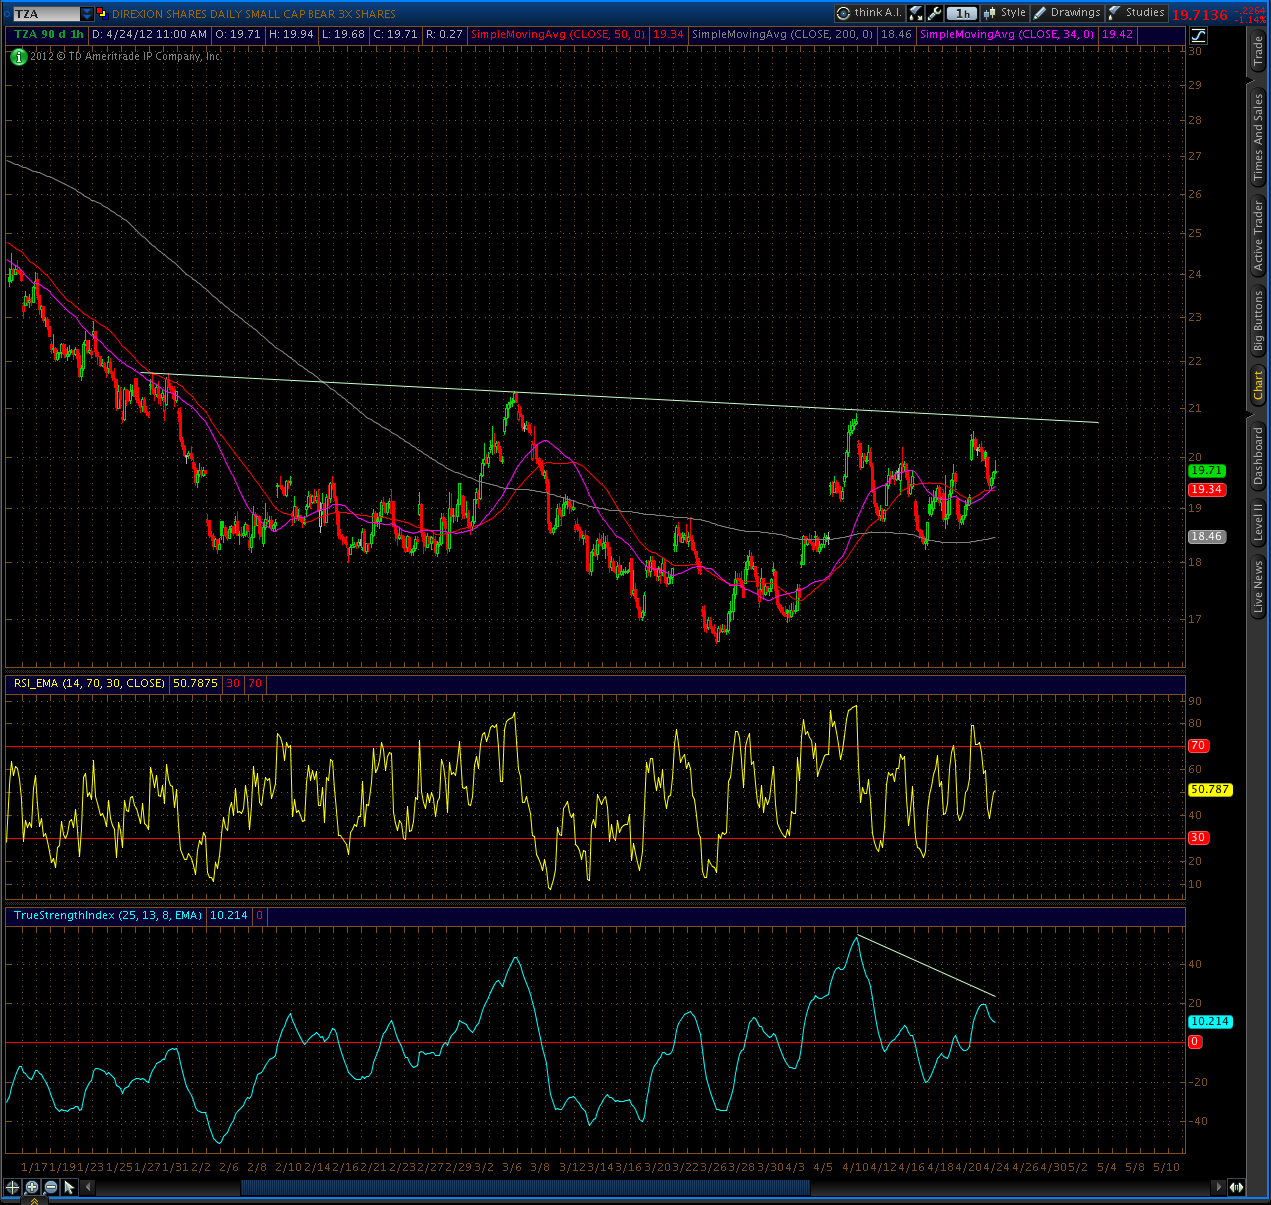The height and width of the screenshot is (1205, 1271).
Task: Open the Trade sidebar tab
Action: 1259,50
